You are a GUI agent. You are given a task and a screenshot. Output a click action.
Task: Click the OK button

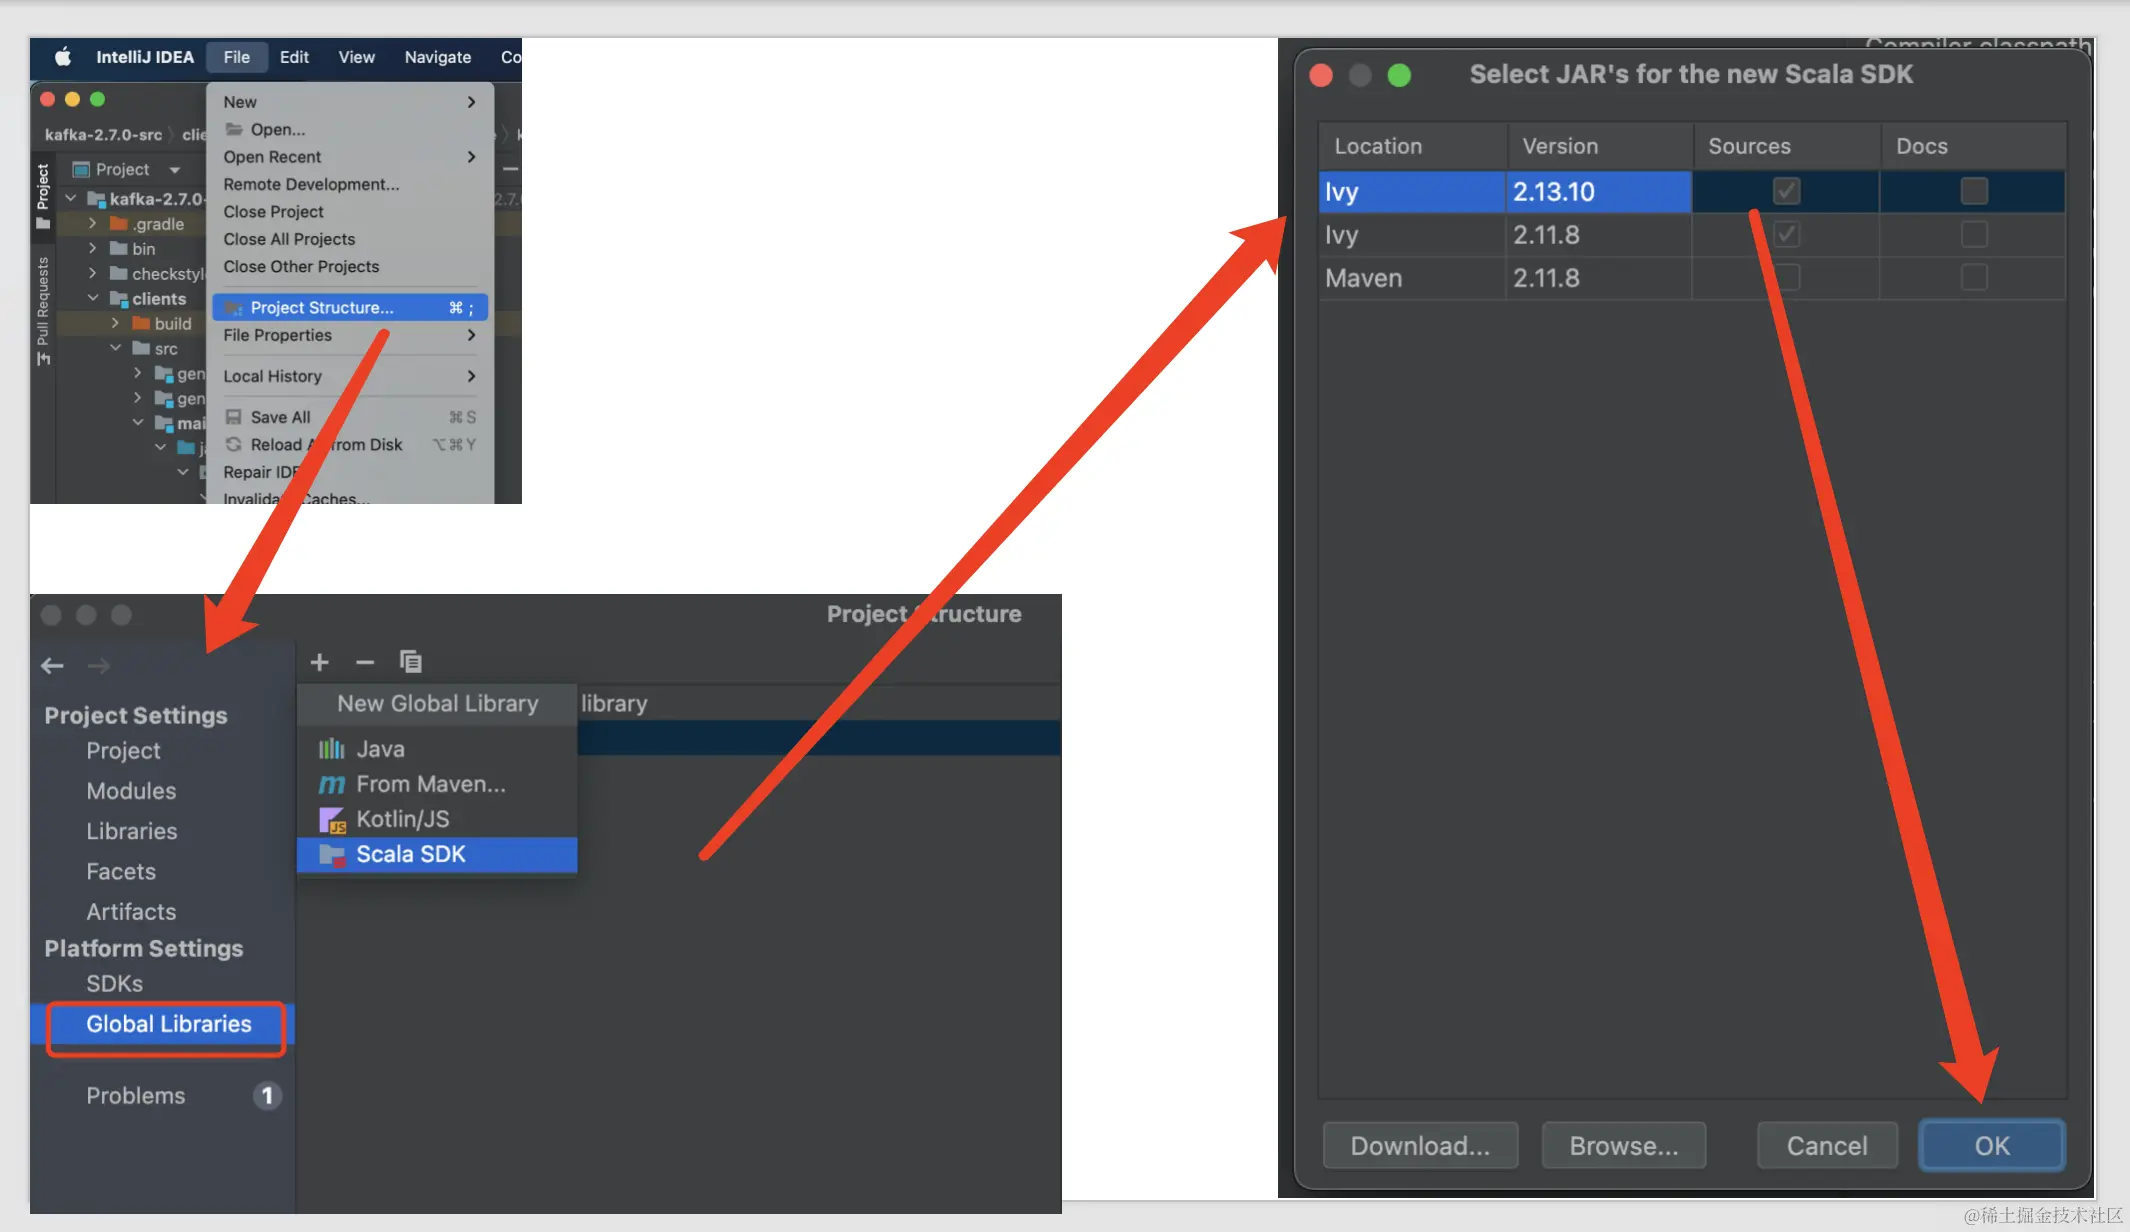[1991, 1146]
